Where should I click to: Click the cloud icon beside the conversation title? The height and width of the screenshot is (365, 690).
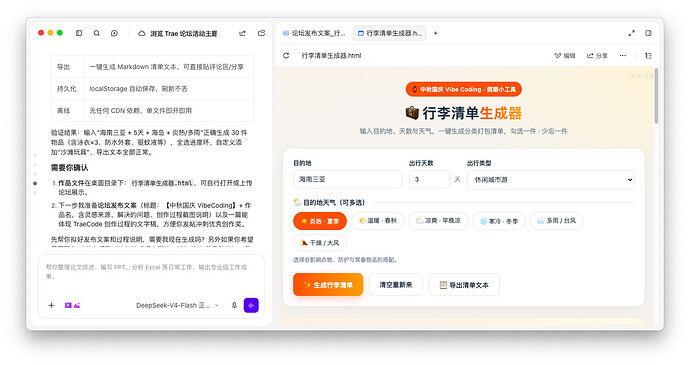[142, 33]
